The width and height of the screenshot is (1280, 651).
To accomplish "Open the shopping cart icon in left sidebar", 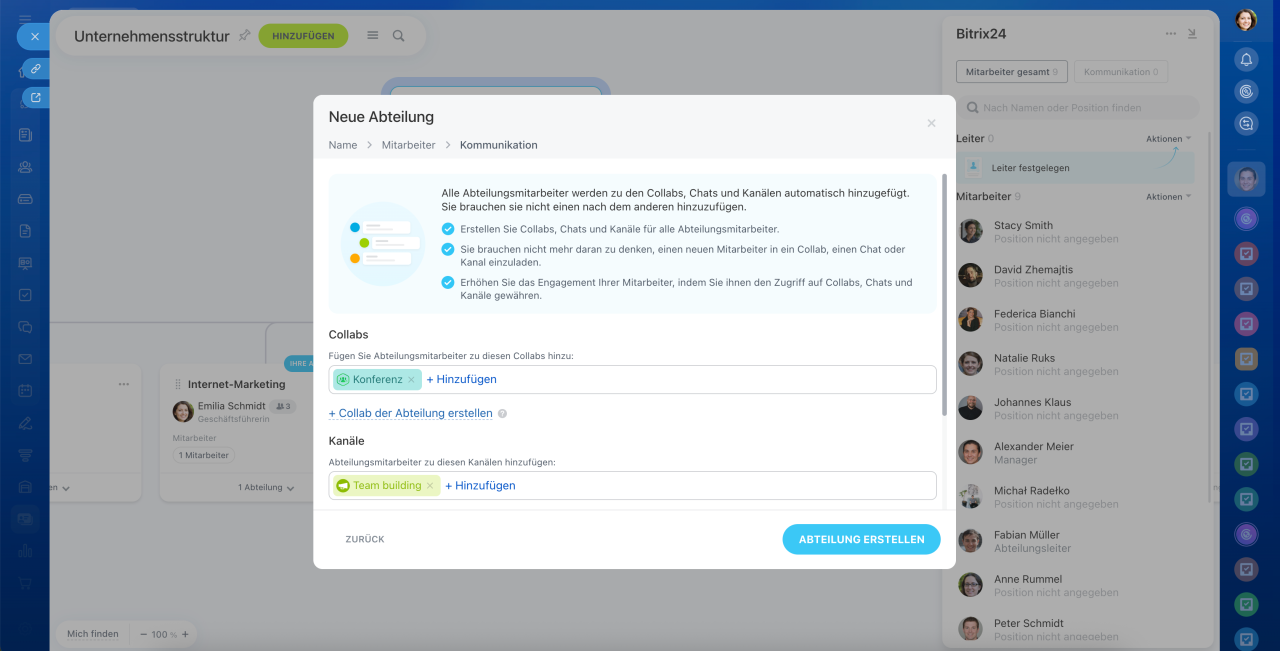I will 25,583.
